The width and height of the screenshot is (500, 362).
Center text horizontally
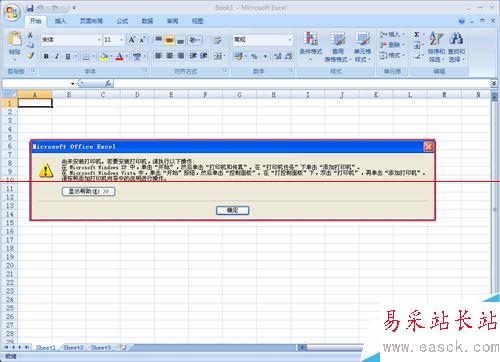tap(170, 56)
